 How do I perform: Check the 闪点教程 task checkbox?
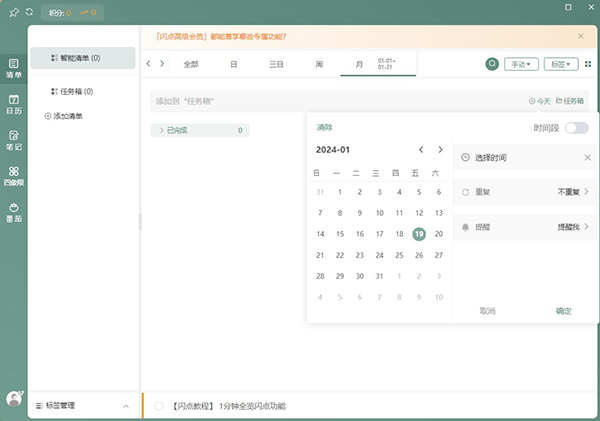tap(159, 406)
